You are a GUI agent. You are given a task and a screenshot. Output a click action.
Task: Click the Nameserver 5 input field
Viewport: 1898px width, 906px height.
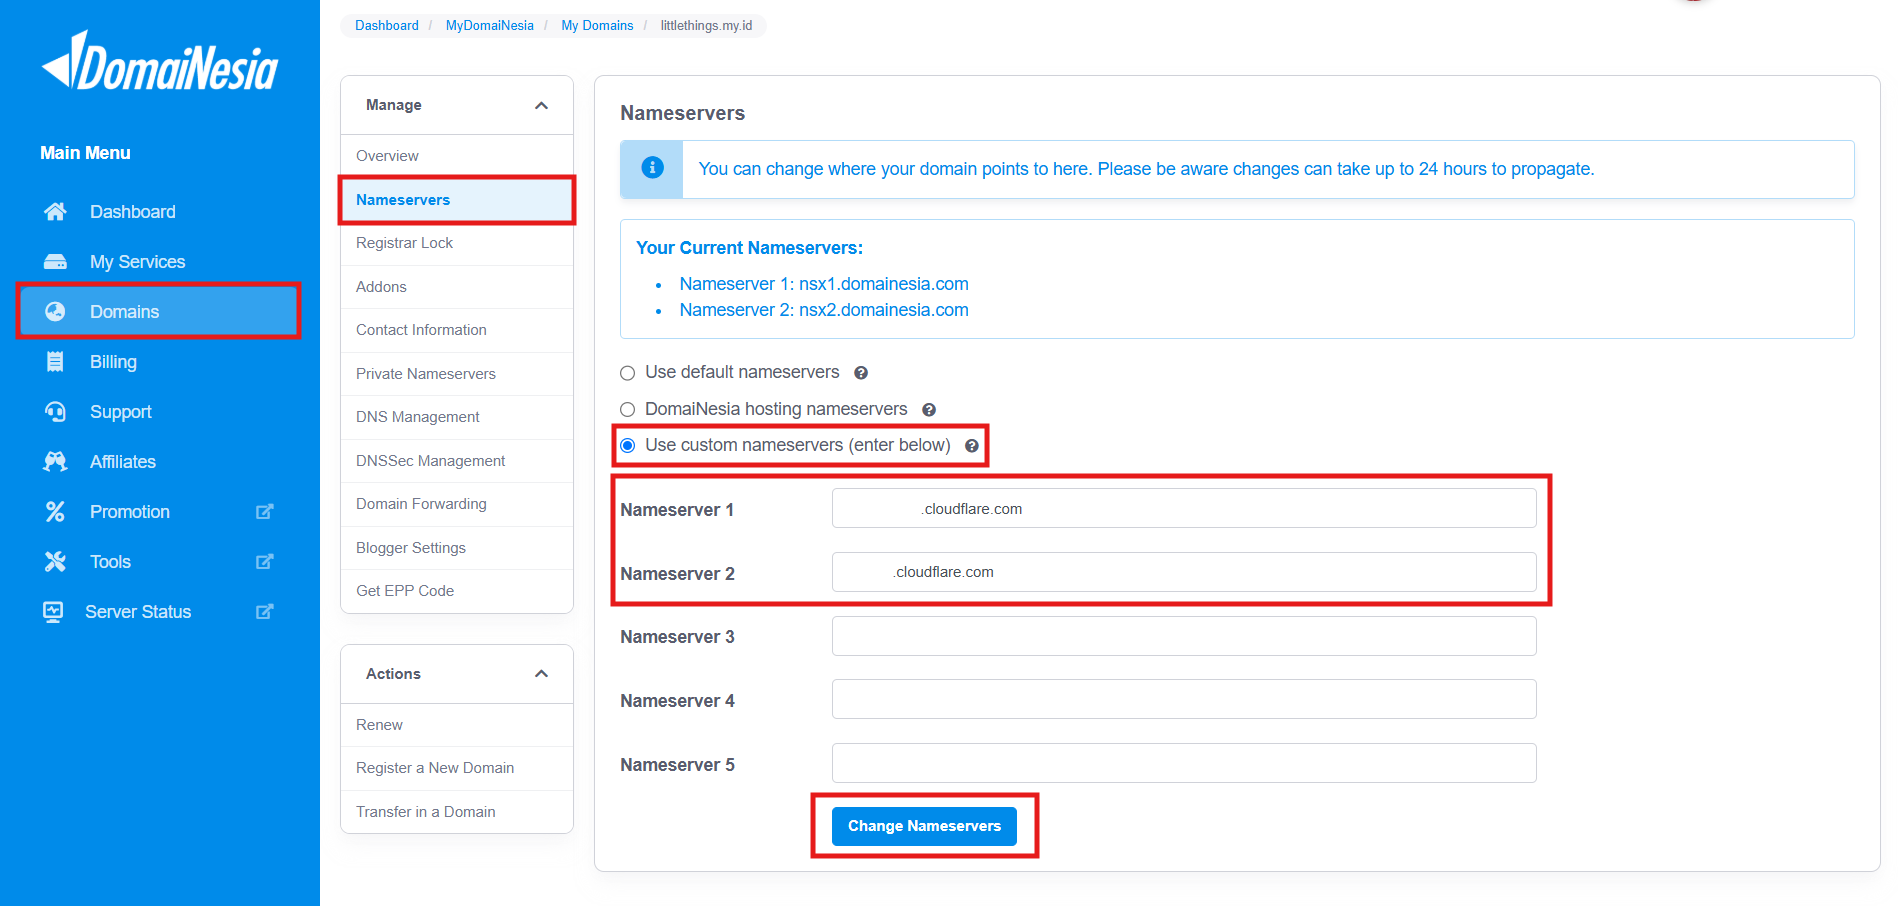coord(1184,763)
